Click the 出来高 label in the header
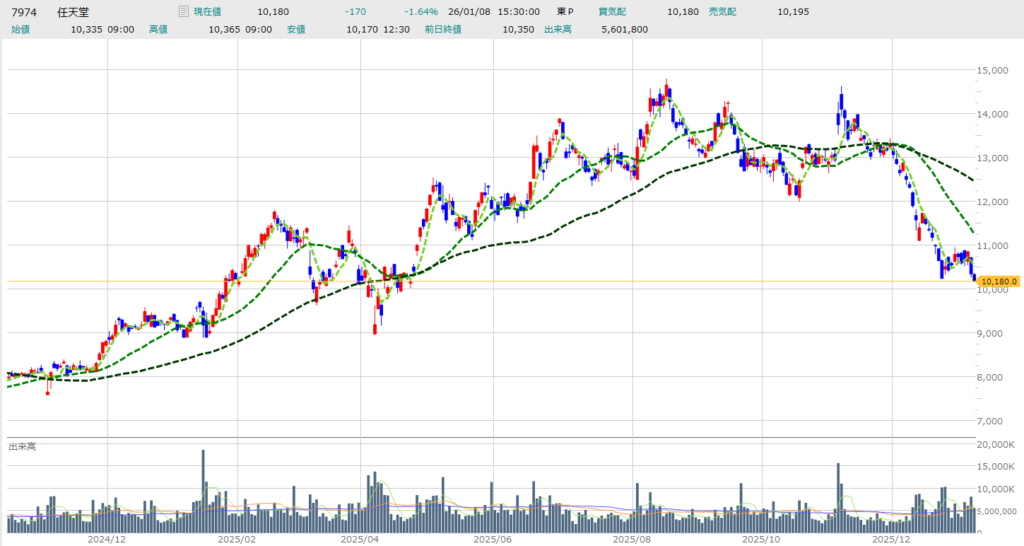This screenshot has height=546, width=1024. [x=557, y=30]
